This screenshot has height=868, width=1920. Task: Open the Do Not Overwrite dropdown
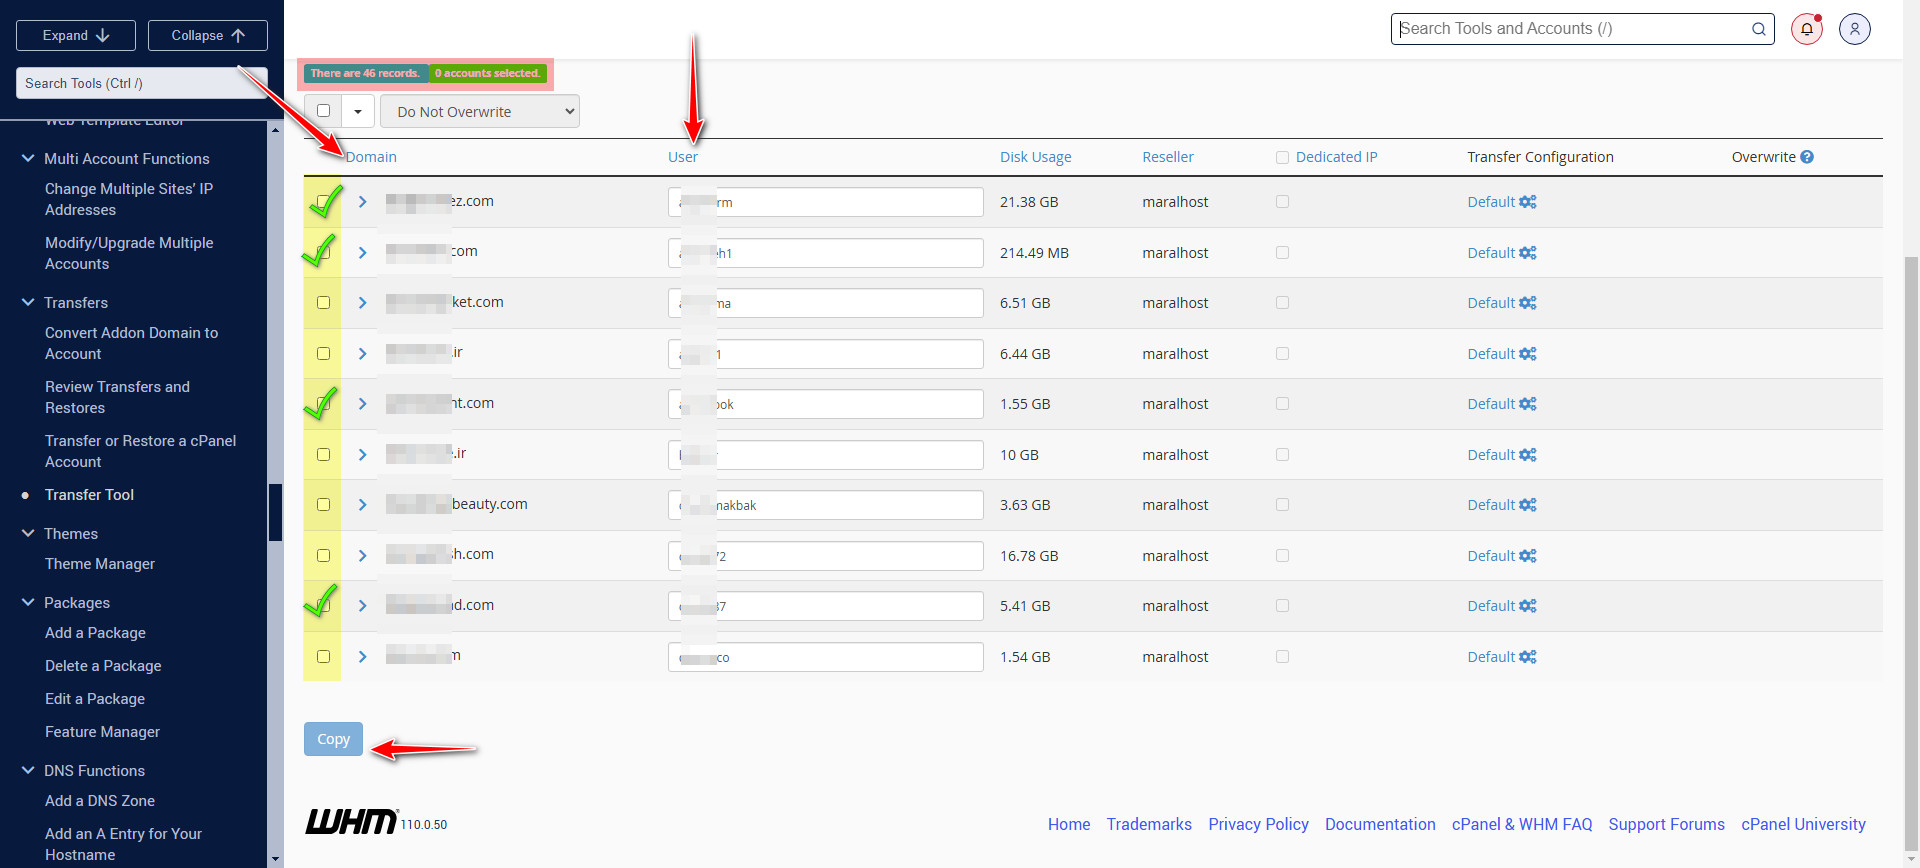480,112
